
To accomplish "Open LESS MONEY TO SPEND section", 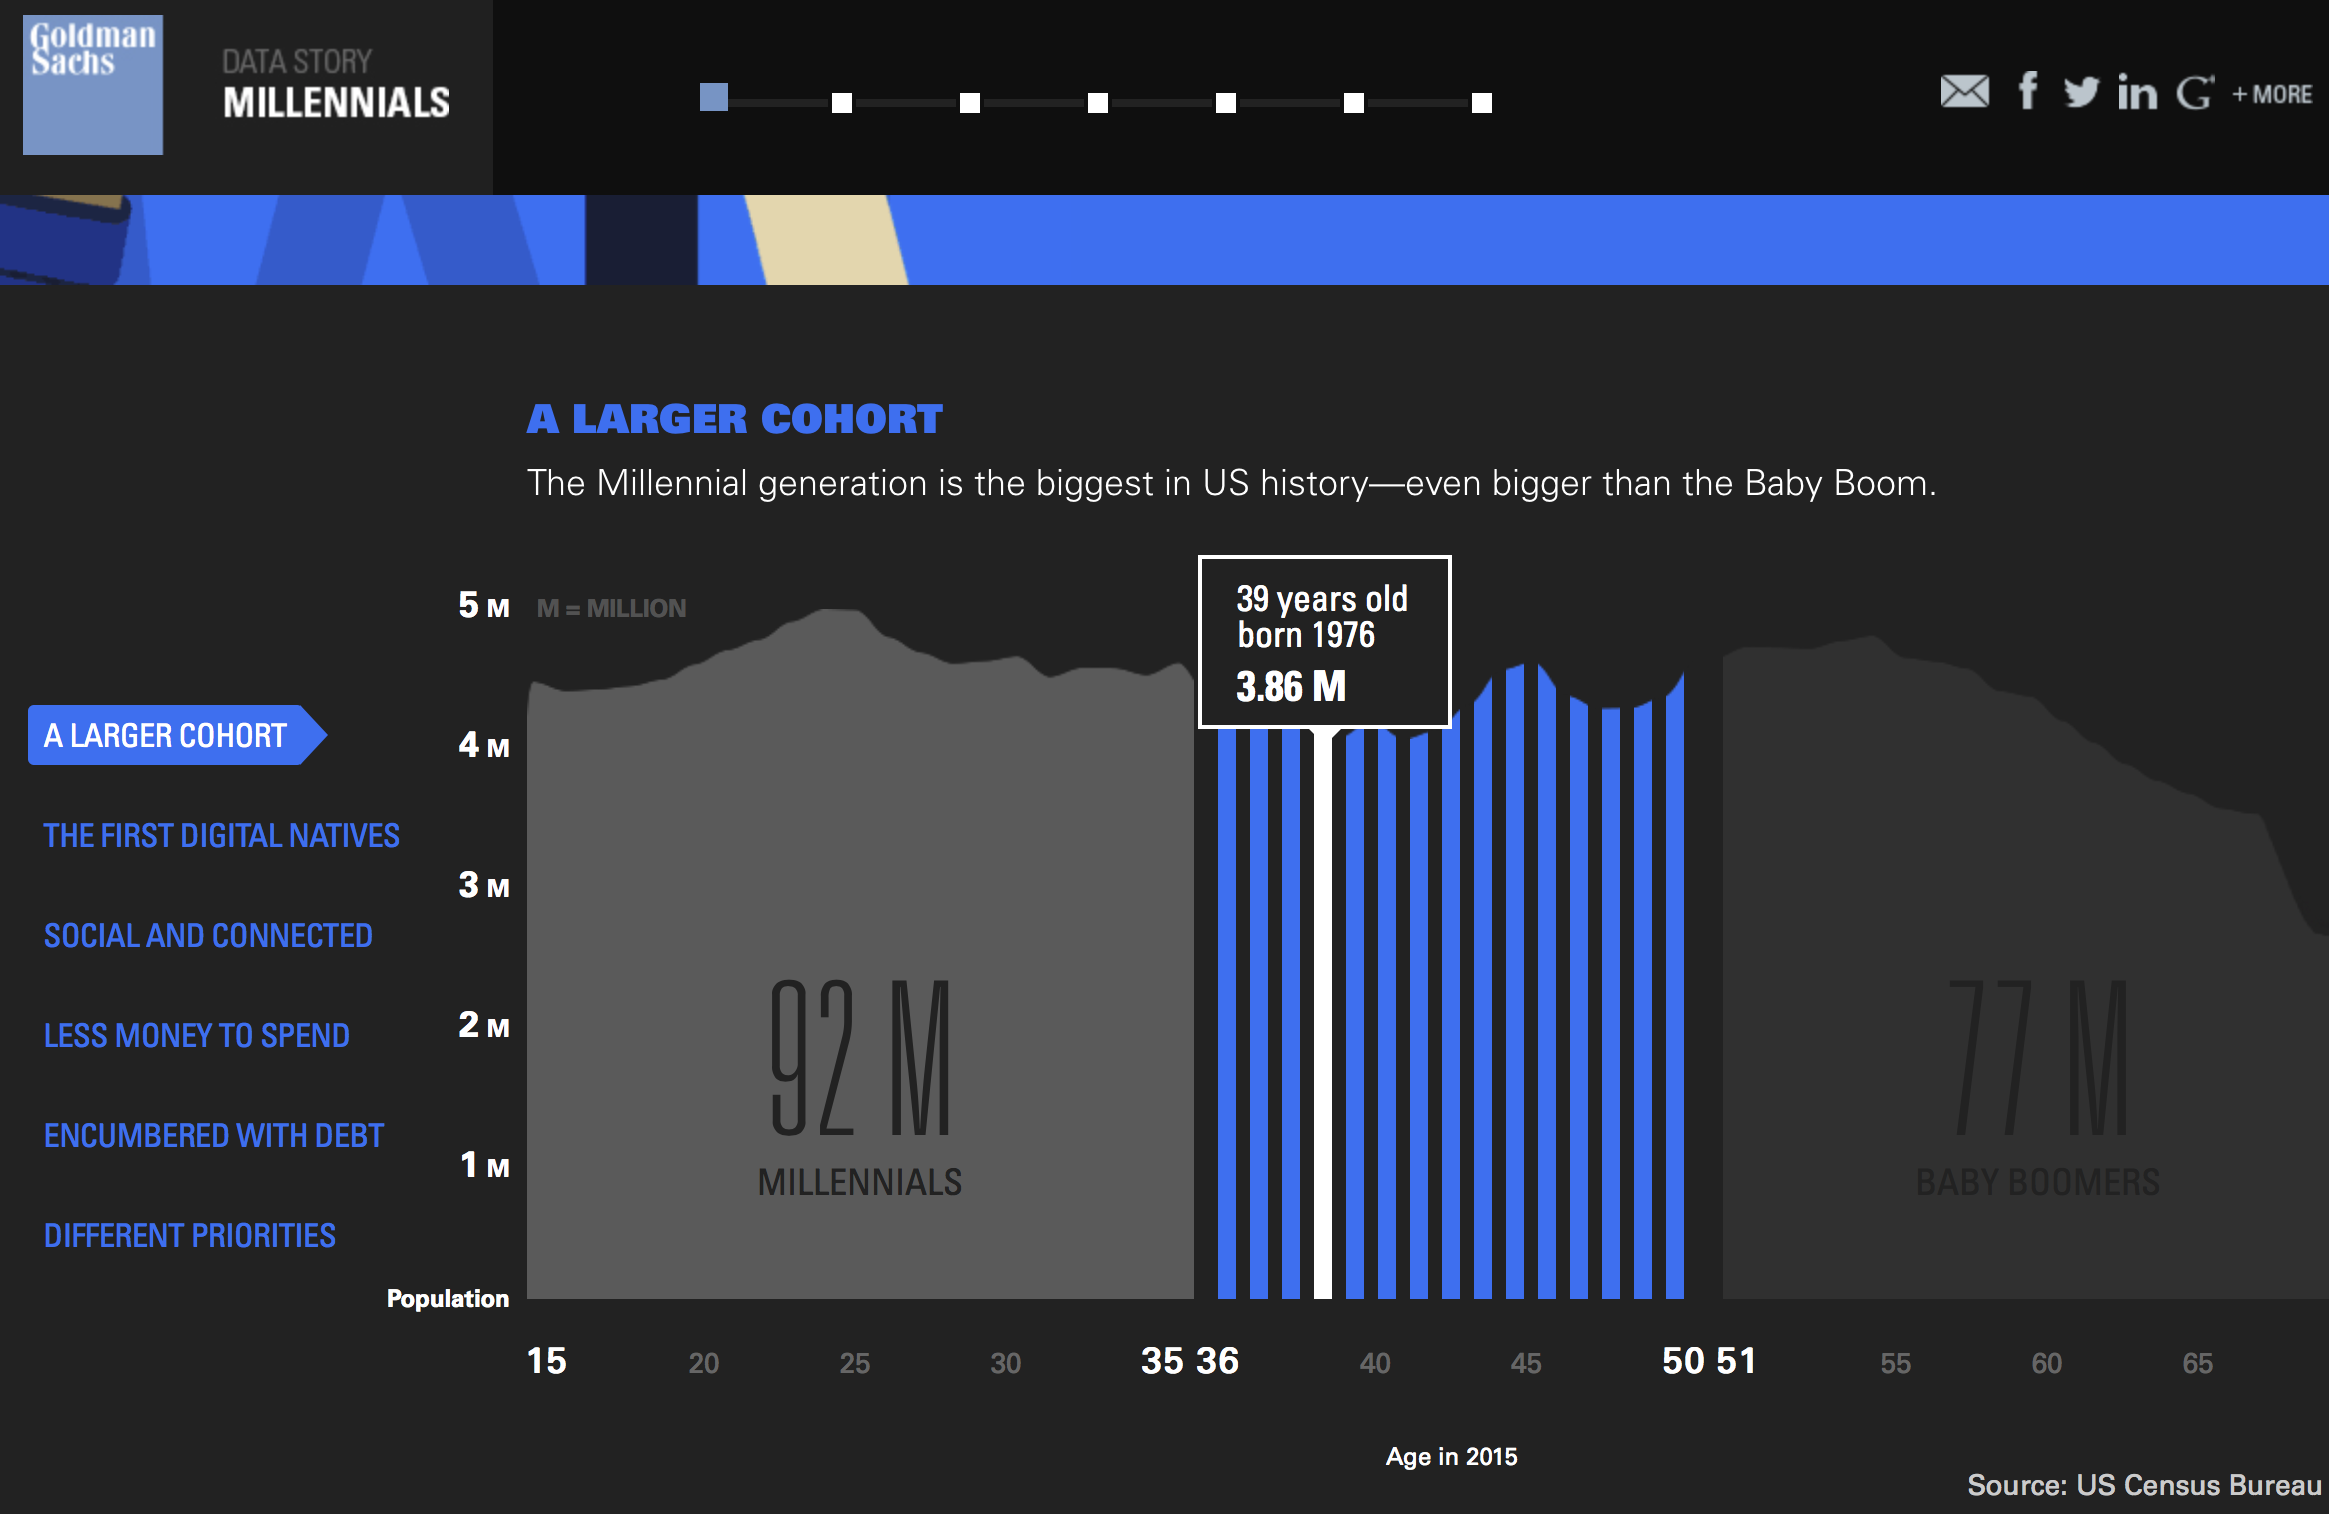I will click(197, 1035).
